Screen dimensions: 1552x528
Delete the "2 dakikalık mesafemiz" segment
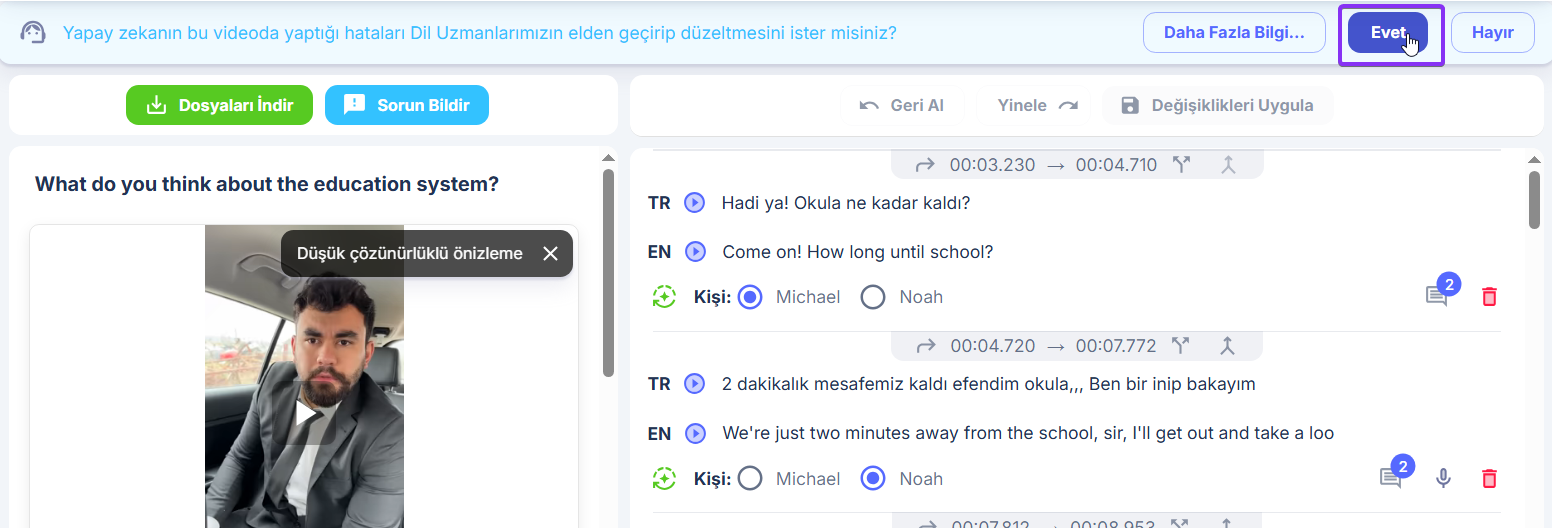click(1489, 479)
